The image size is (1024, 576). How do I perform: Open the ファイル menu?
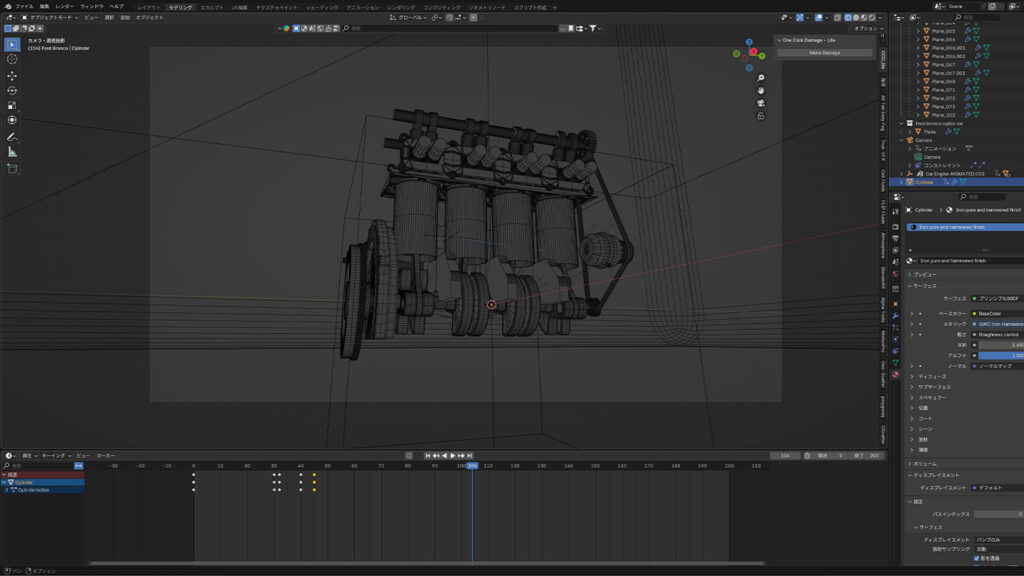click(24, 7)
